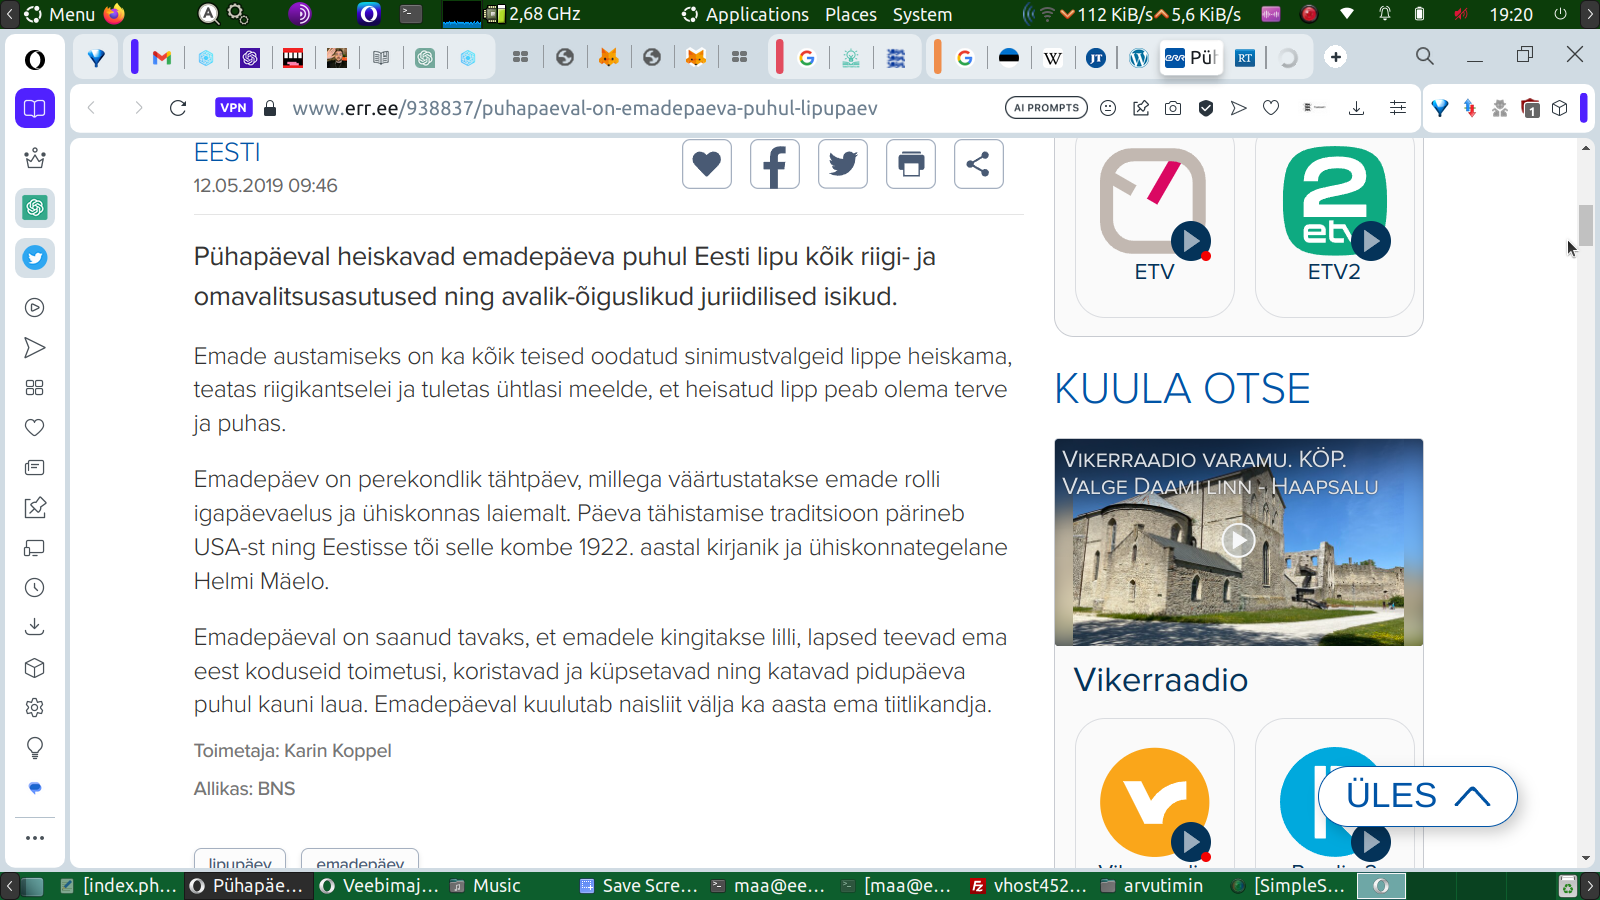
Task: Share the article on Facebook
Action: [775, 164]
